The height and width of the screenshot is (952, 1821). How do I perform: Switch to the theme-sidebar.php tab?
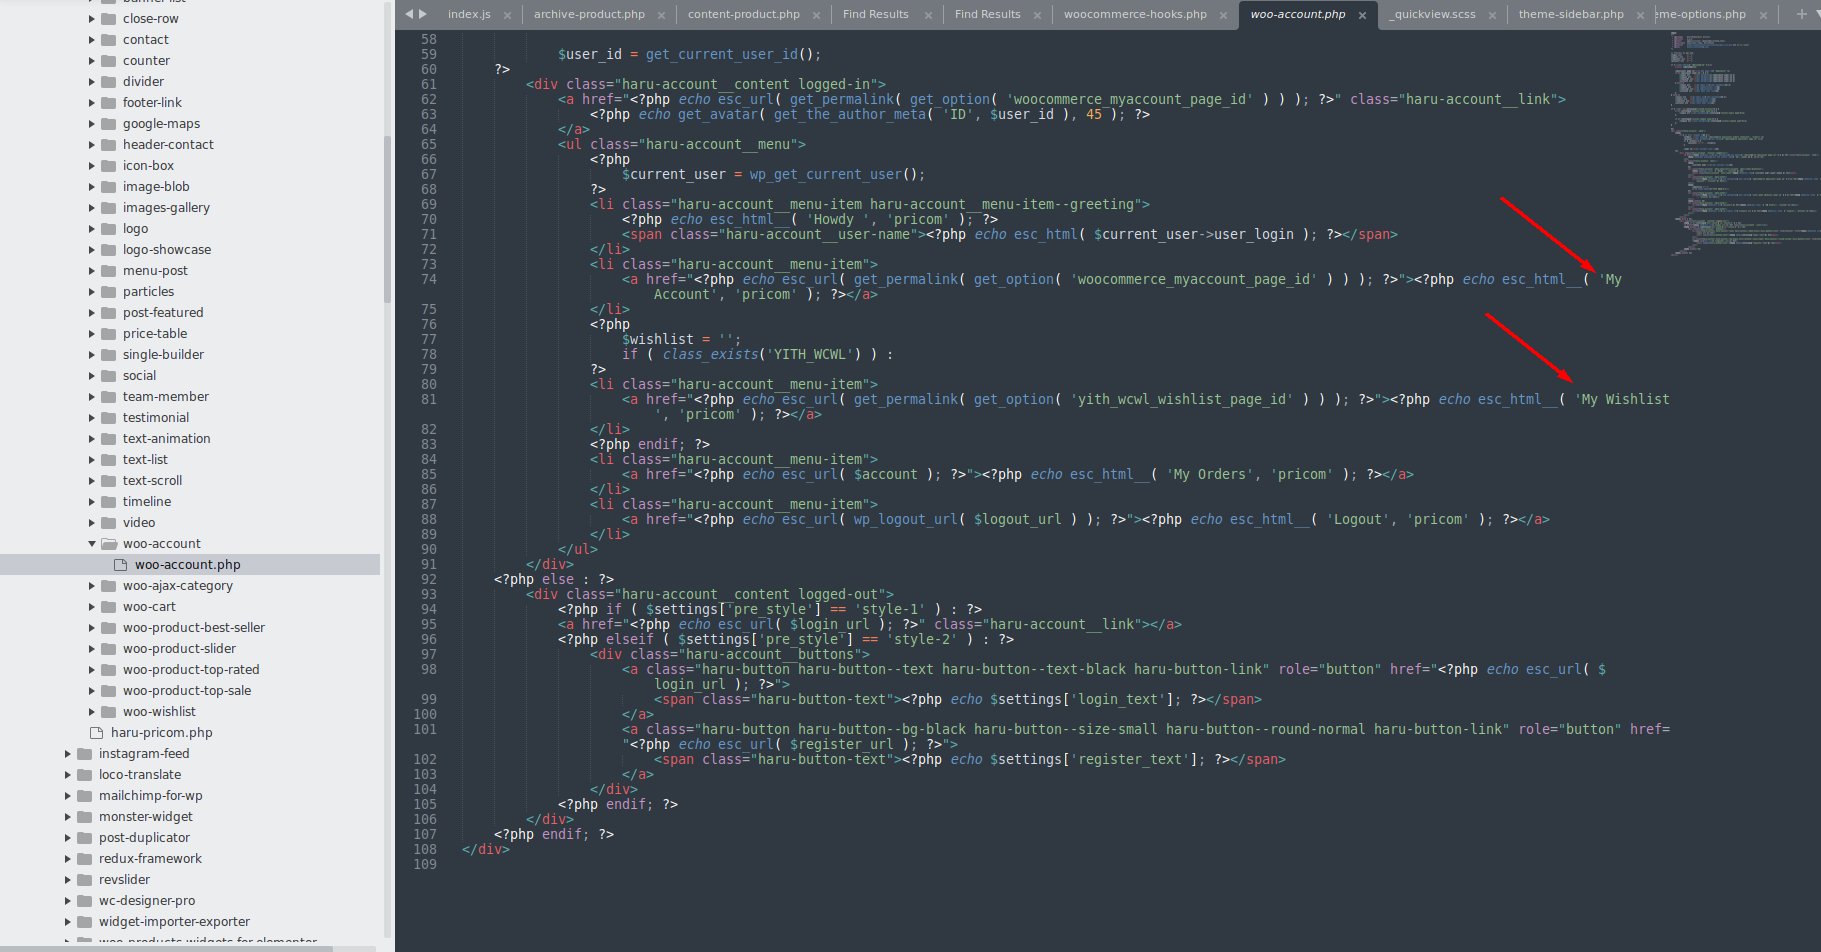point(1571,14)
